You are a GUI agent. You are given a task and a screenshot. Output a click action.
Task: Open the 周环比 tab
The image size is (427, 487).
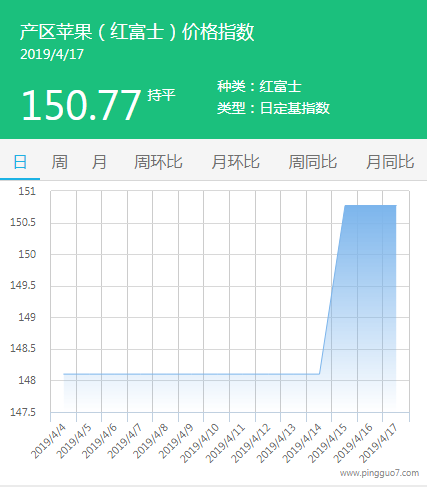tap(158, 162)
